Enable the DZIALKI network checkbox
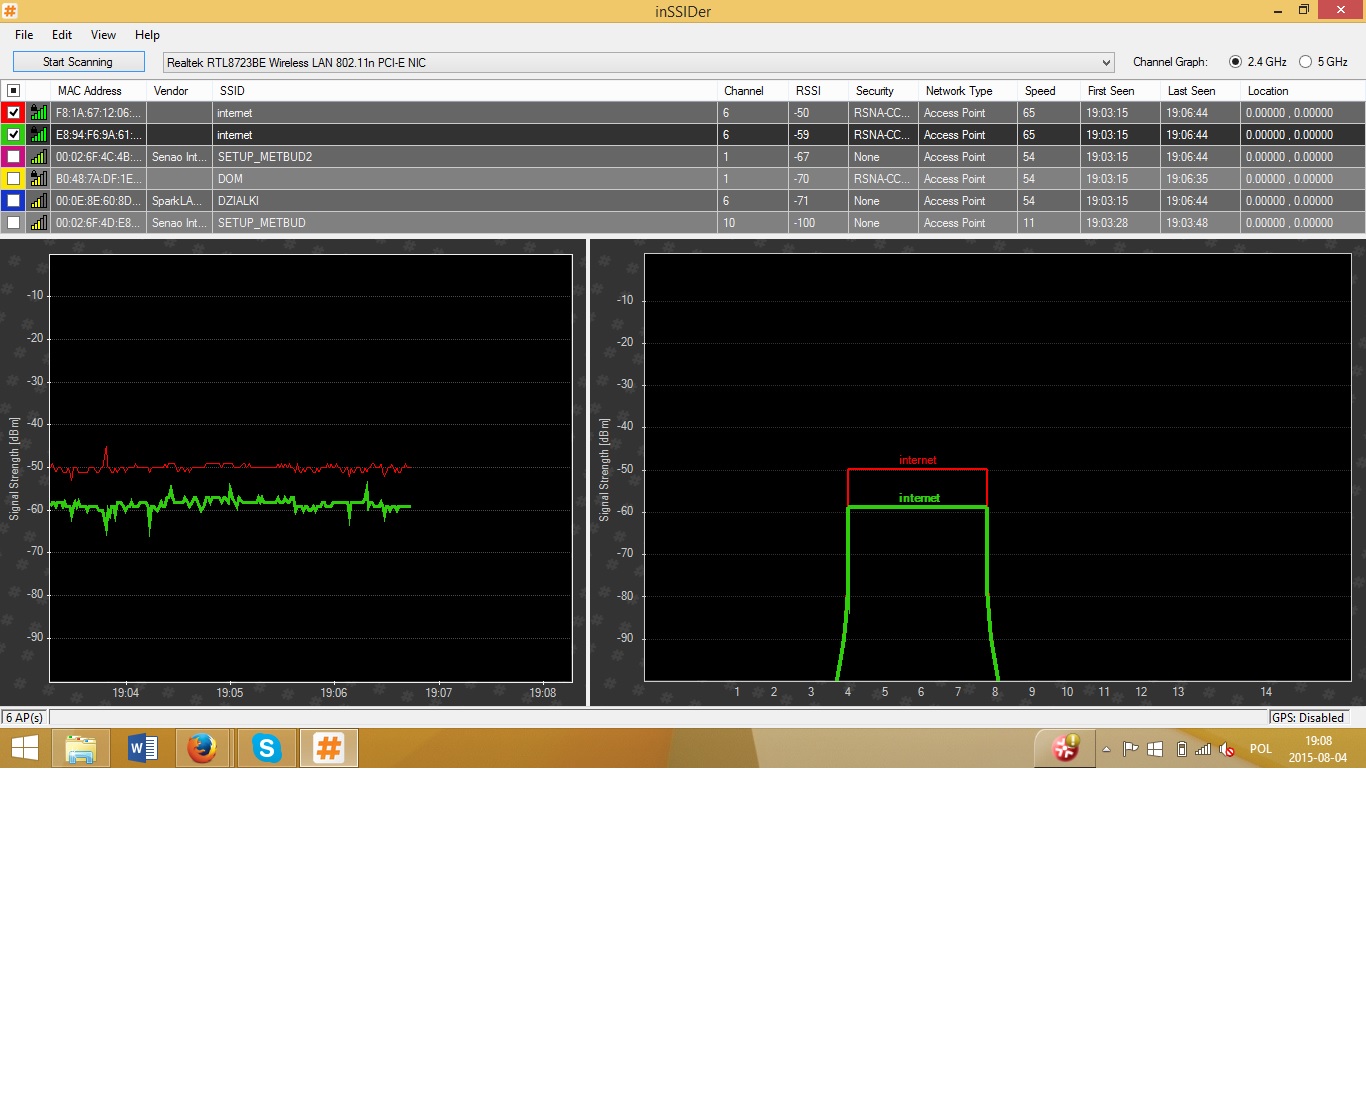The width and height of the screenshot is (1366, 1106). click(x=14, y=201)
